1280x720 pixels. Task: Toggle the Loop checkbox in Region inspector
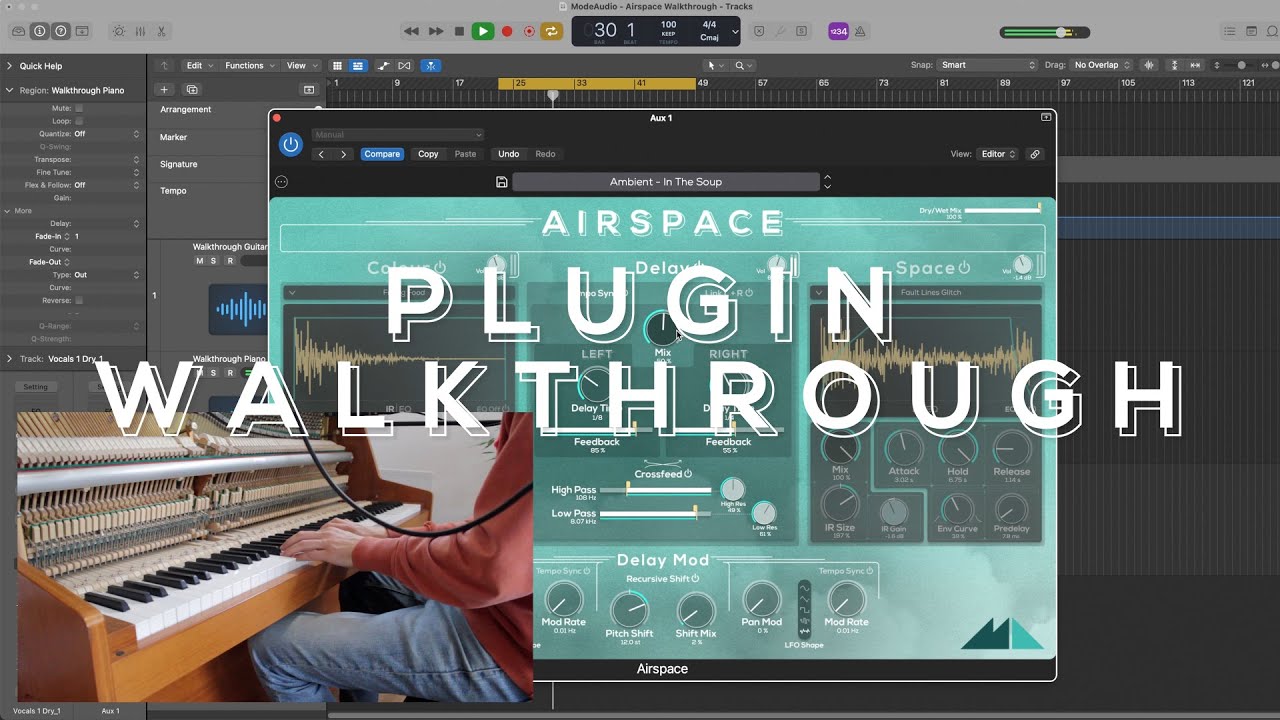coord(79,121)
